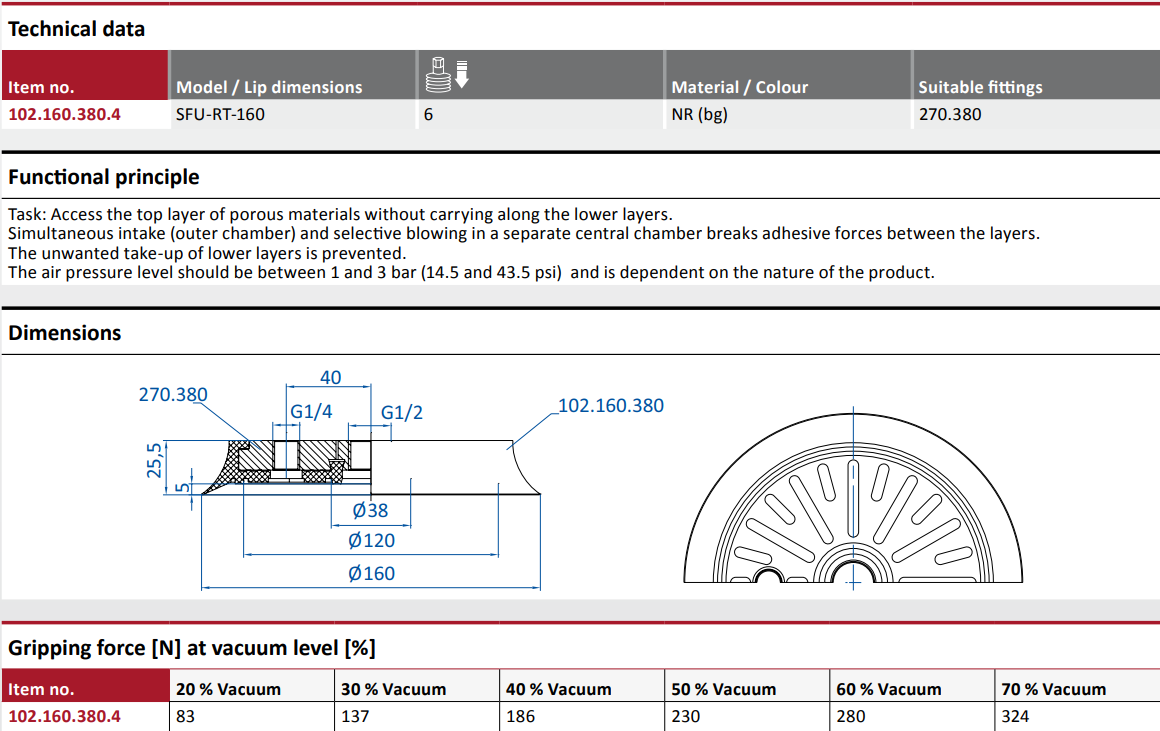The image size is (1160, 731).
Task: Select the "40 % Vacuum" column header
Action: (x=559, y=690)
